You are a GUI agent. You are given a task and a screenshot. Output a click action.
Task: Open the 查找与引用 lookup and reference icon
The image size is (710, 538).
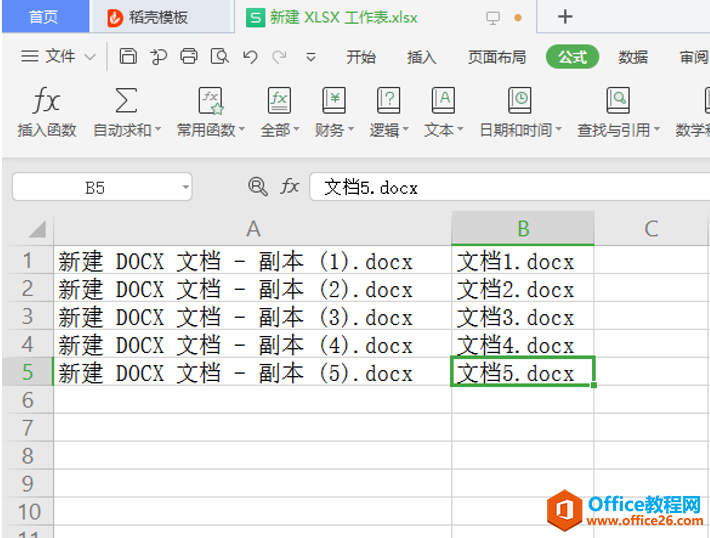[618, 100]
